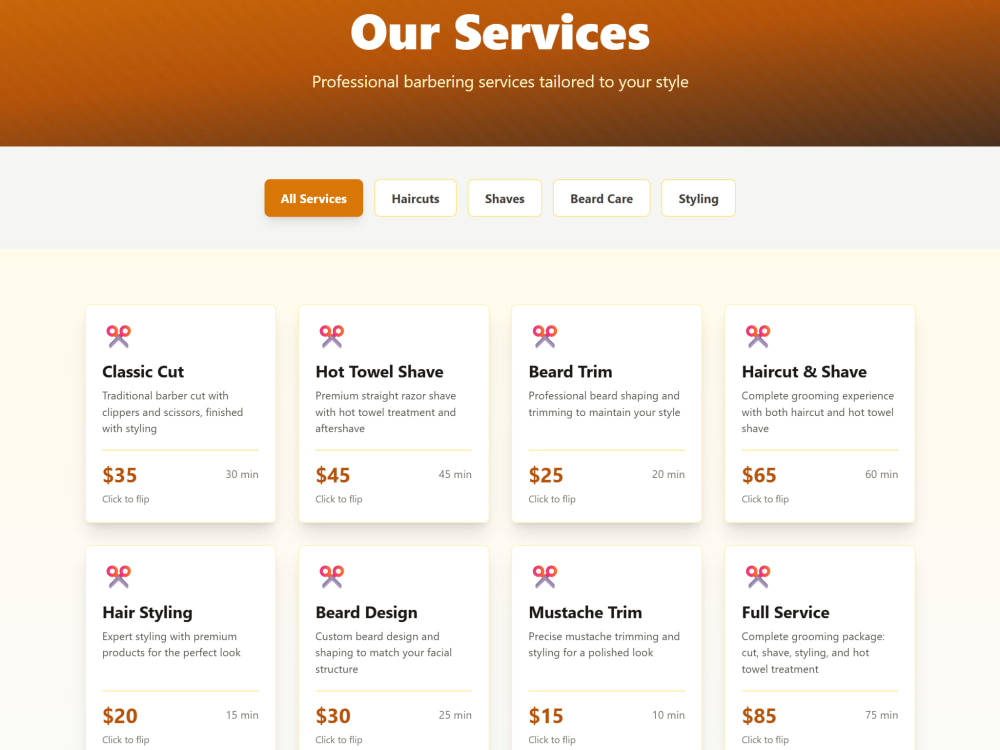Click the 75 min duration

click(x=881, y=715)
